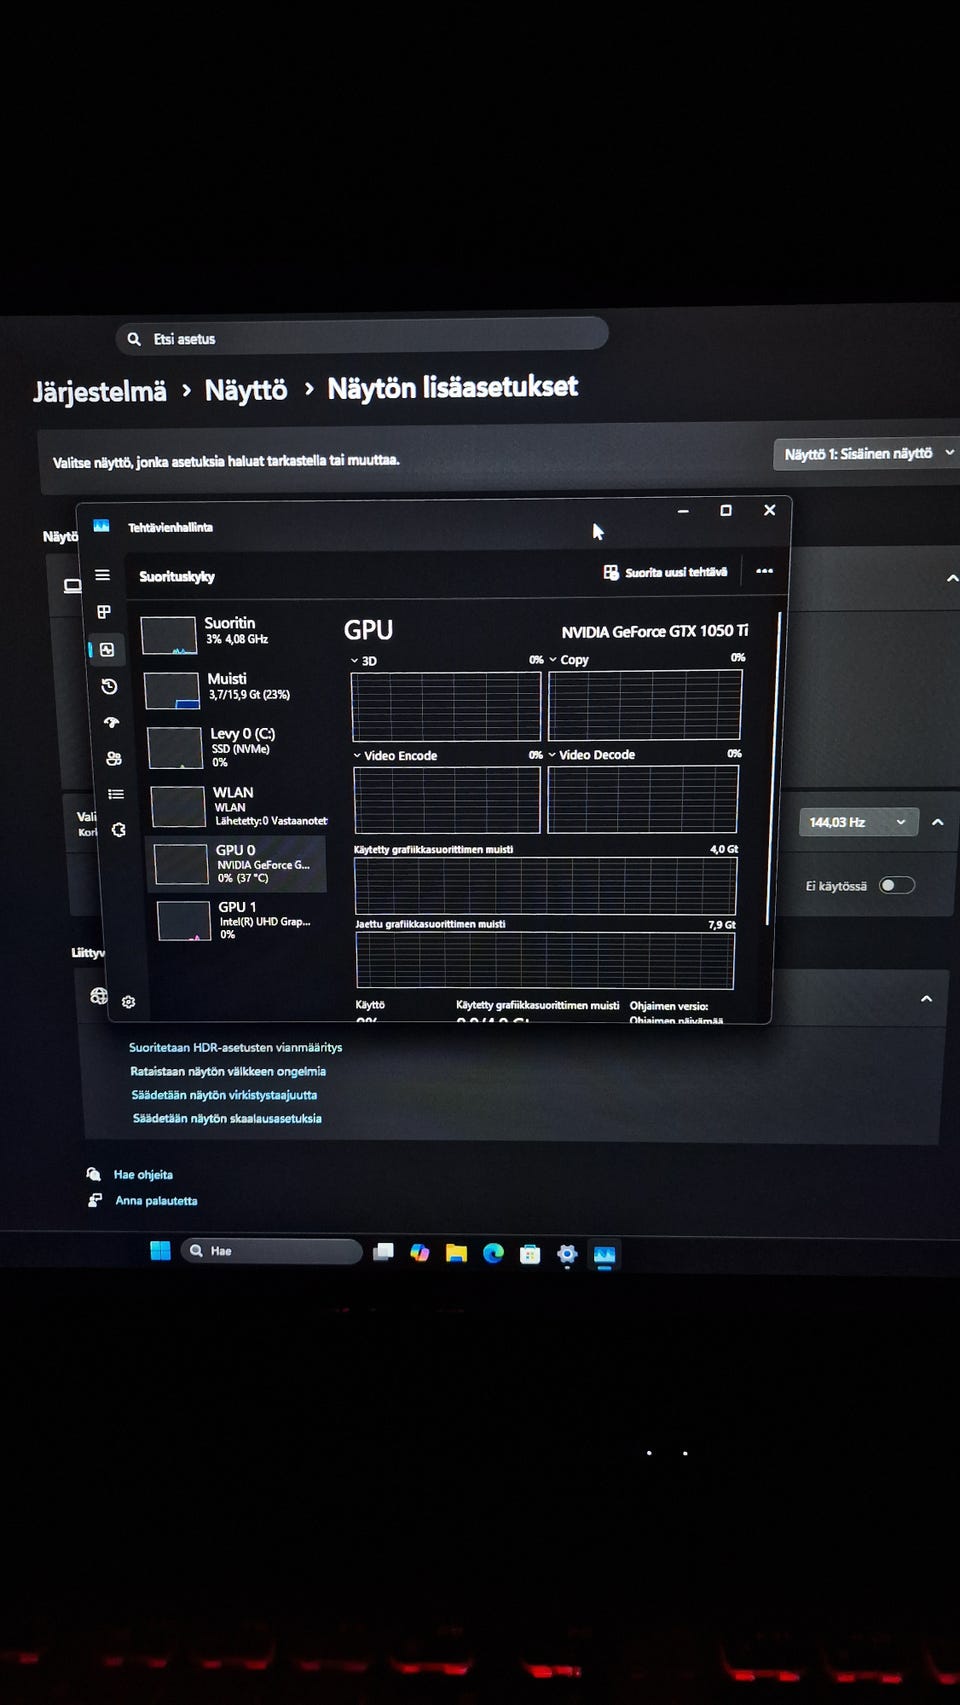Viewport: 960px width, 1705px height.
Task: Select Muisti performance entry
Action: (x=236, y=689)
